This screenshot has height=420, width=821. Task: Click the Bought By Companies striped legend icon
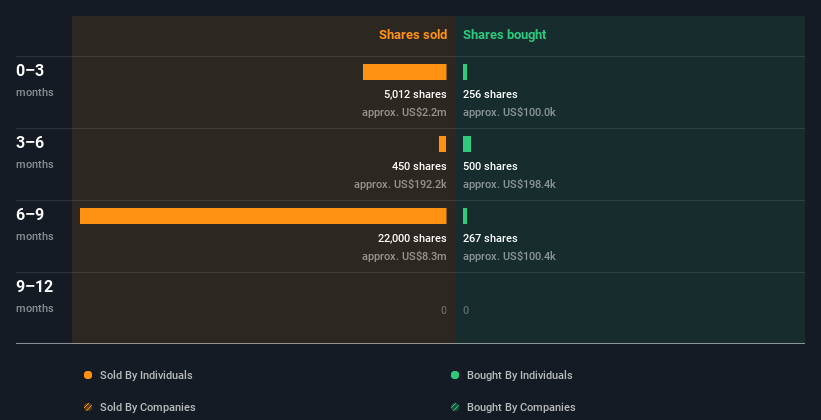(455, 407)
